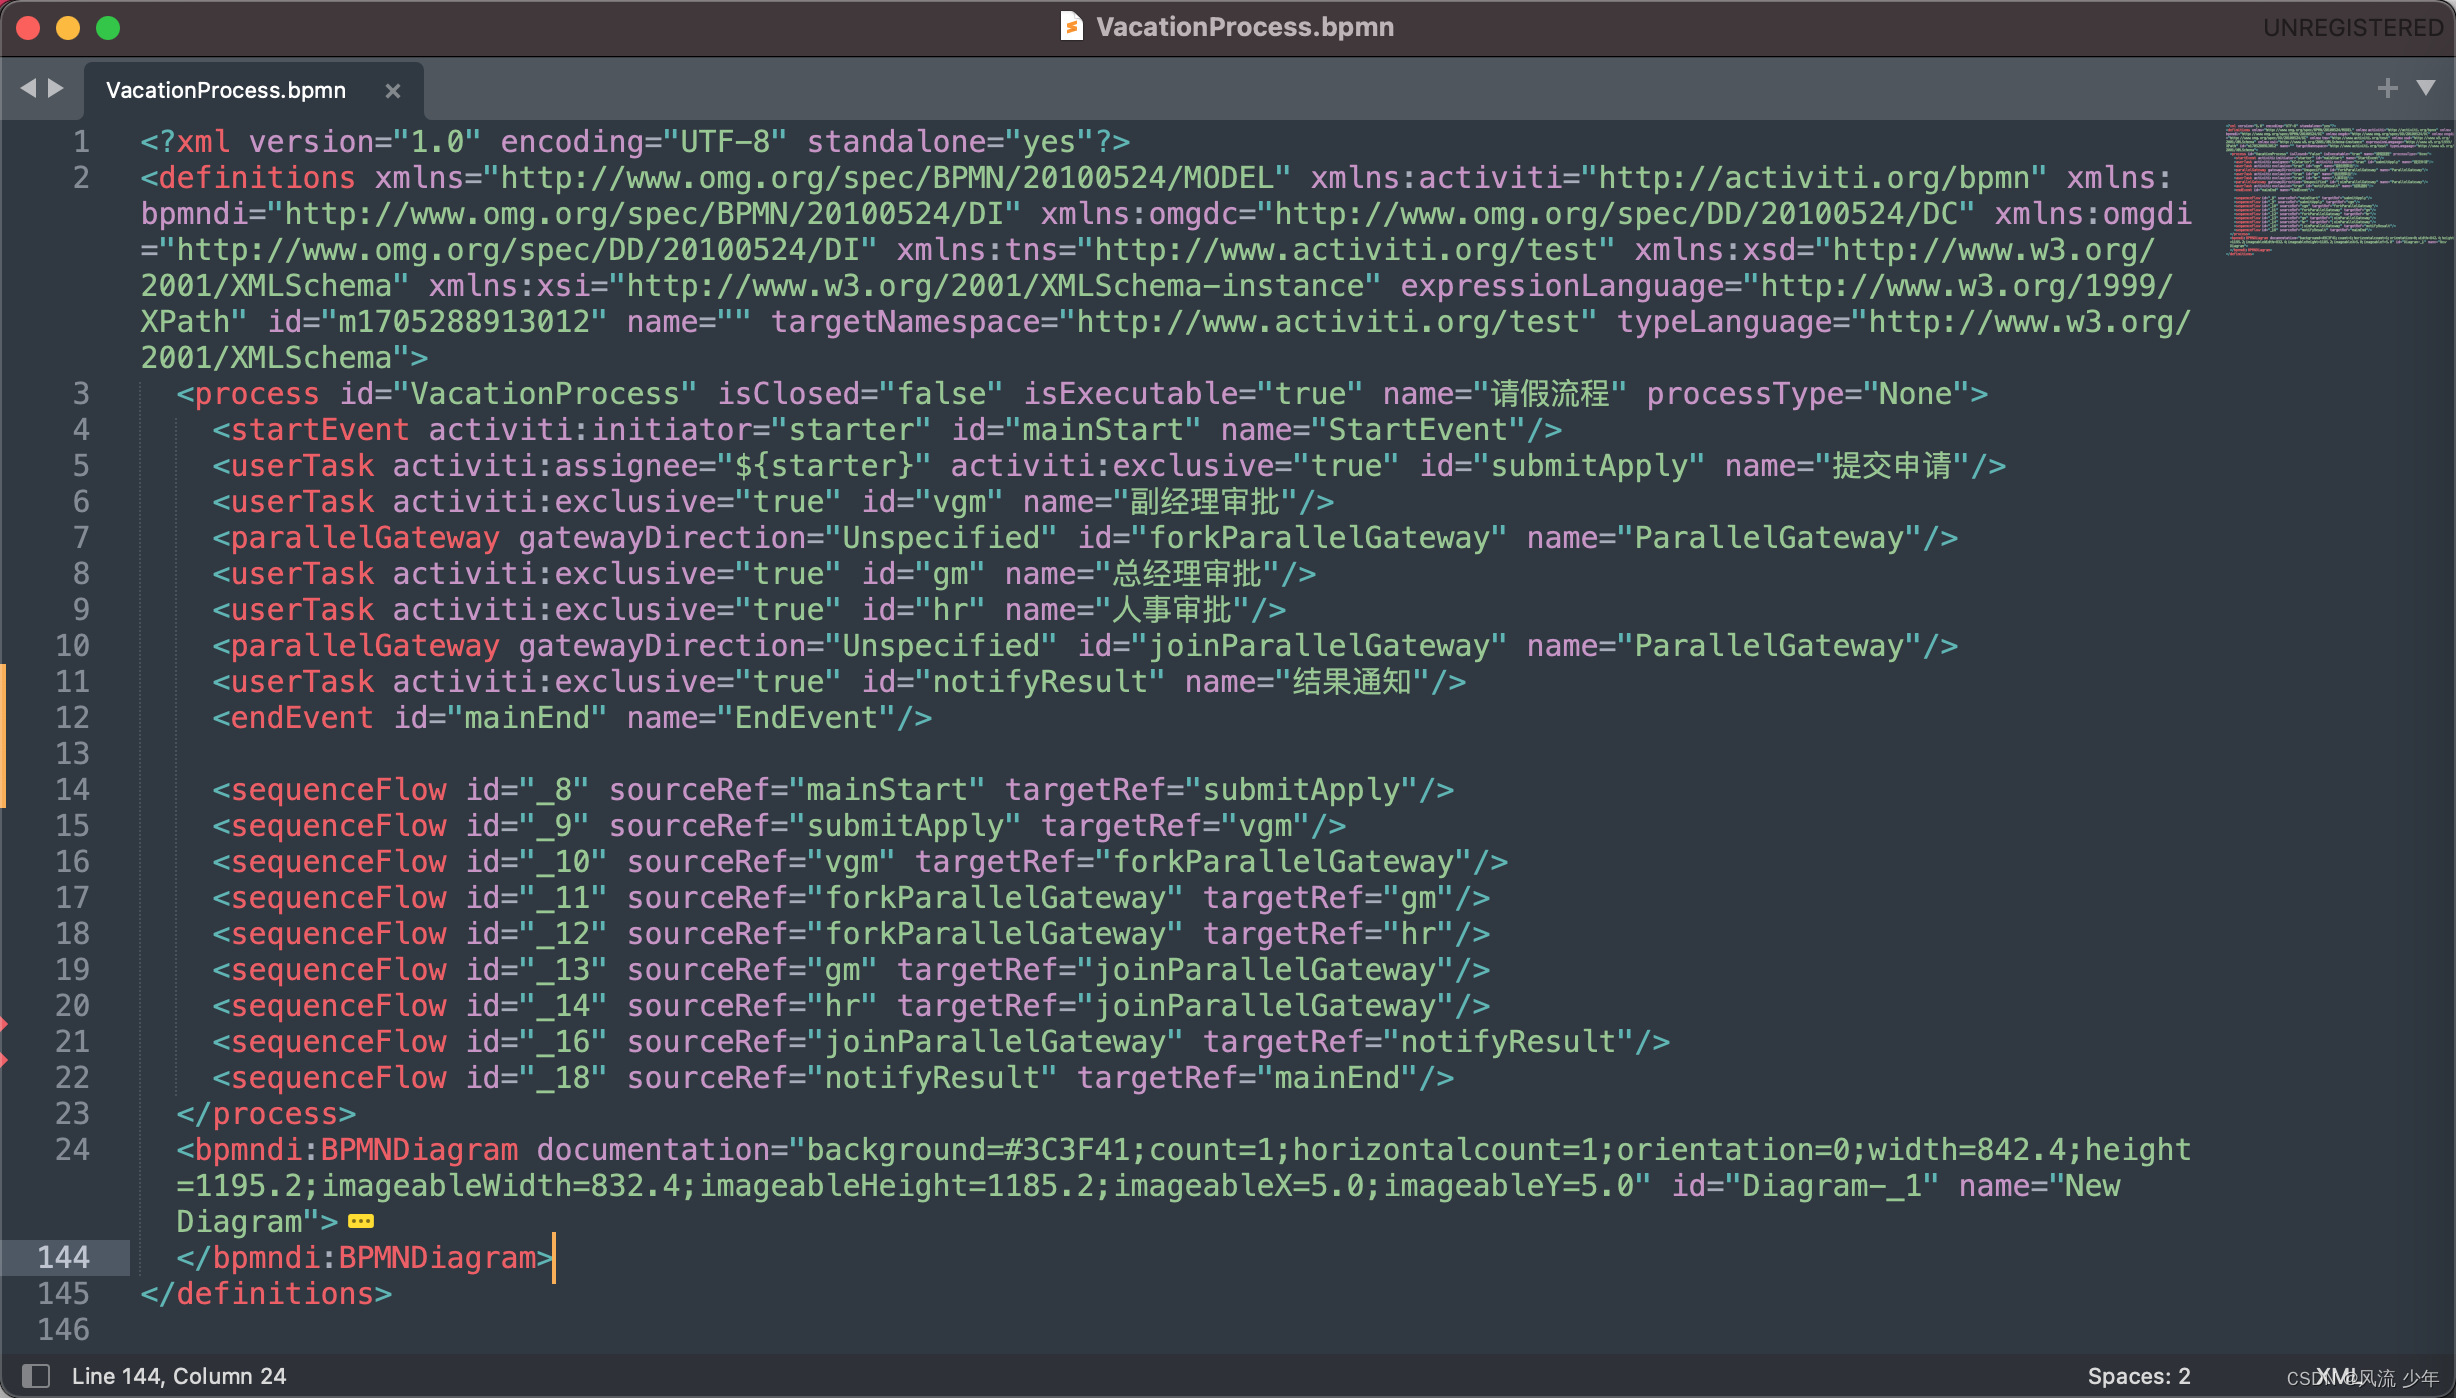Click the Line 144, Column 24 status text
Viewport: 2456px width, 1398px height.
[x=179, y=1376]
